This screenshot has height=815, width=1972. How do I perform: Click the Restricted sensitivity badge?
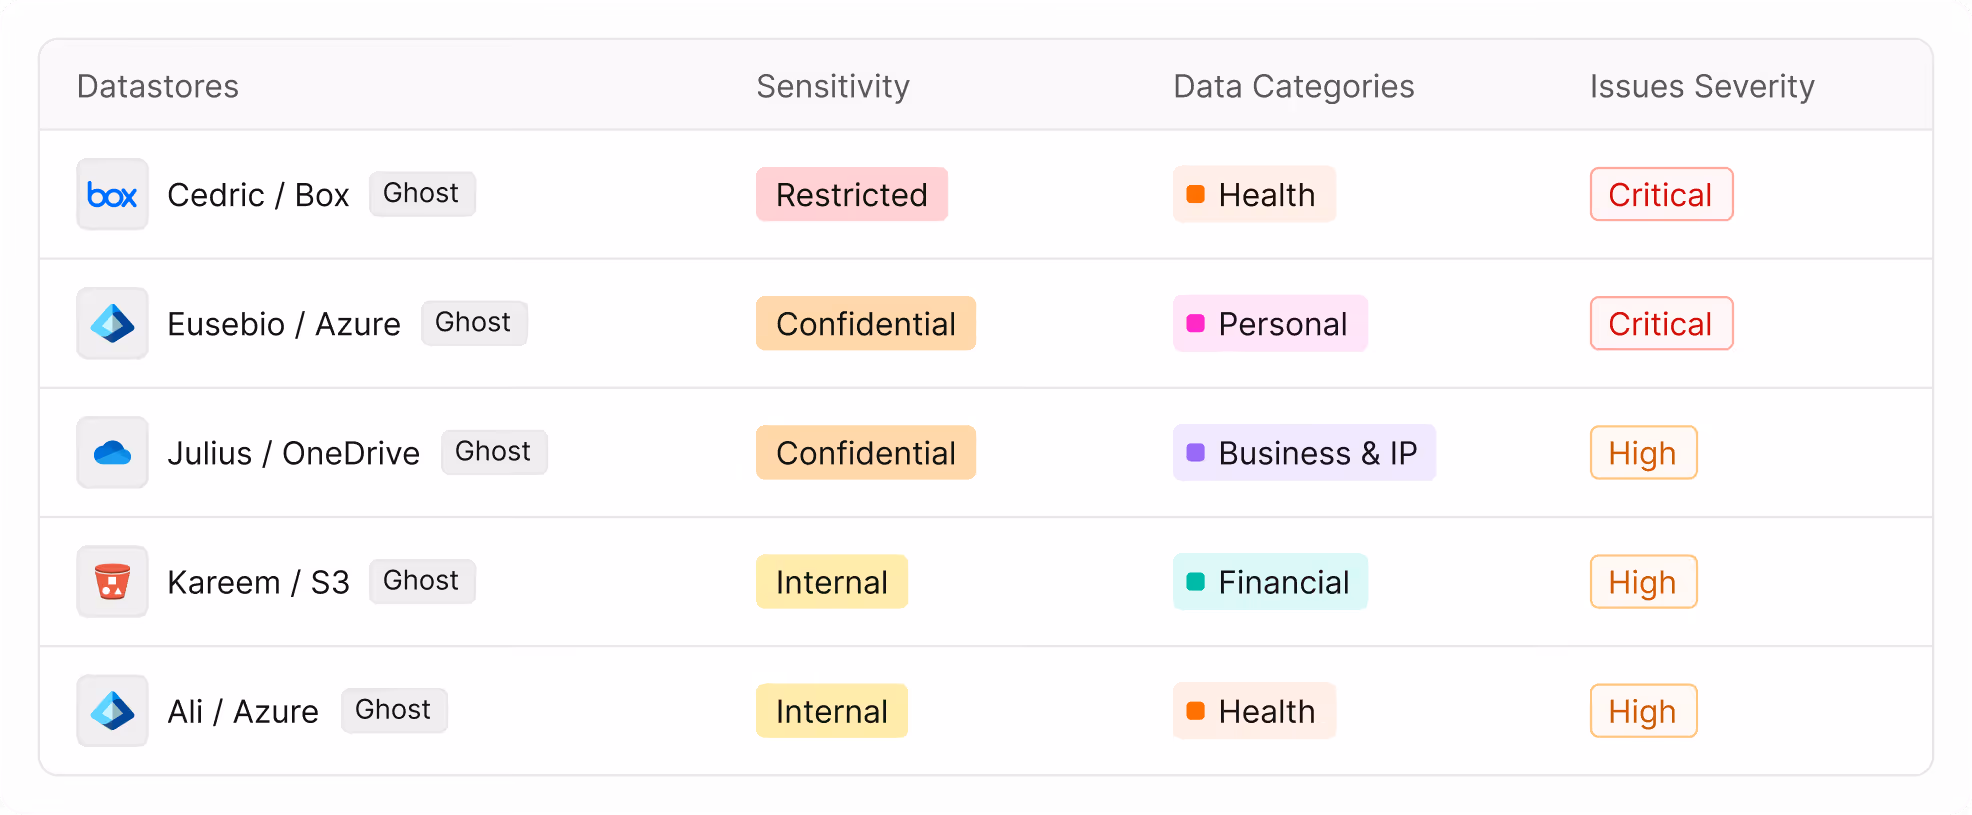(851, 195)
